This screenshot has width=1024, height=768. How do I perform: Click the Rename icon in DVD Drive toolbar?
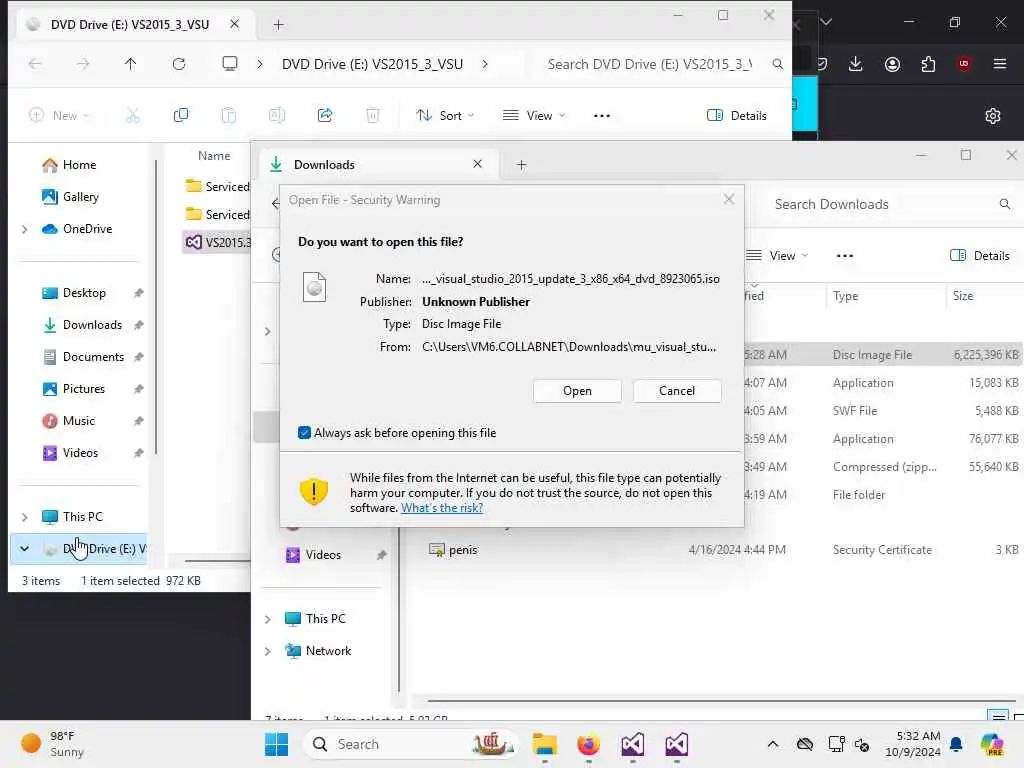pos(277,116)
